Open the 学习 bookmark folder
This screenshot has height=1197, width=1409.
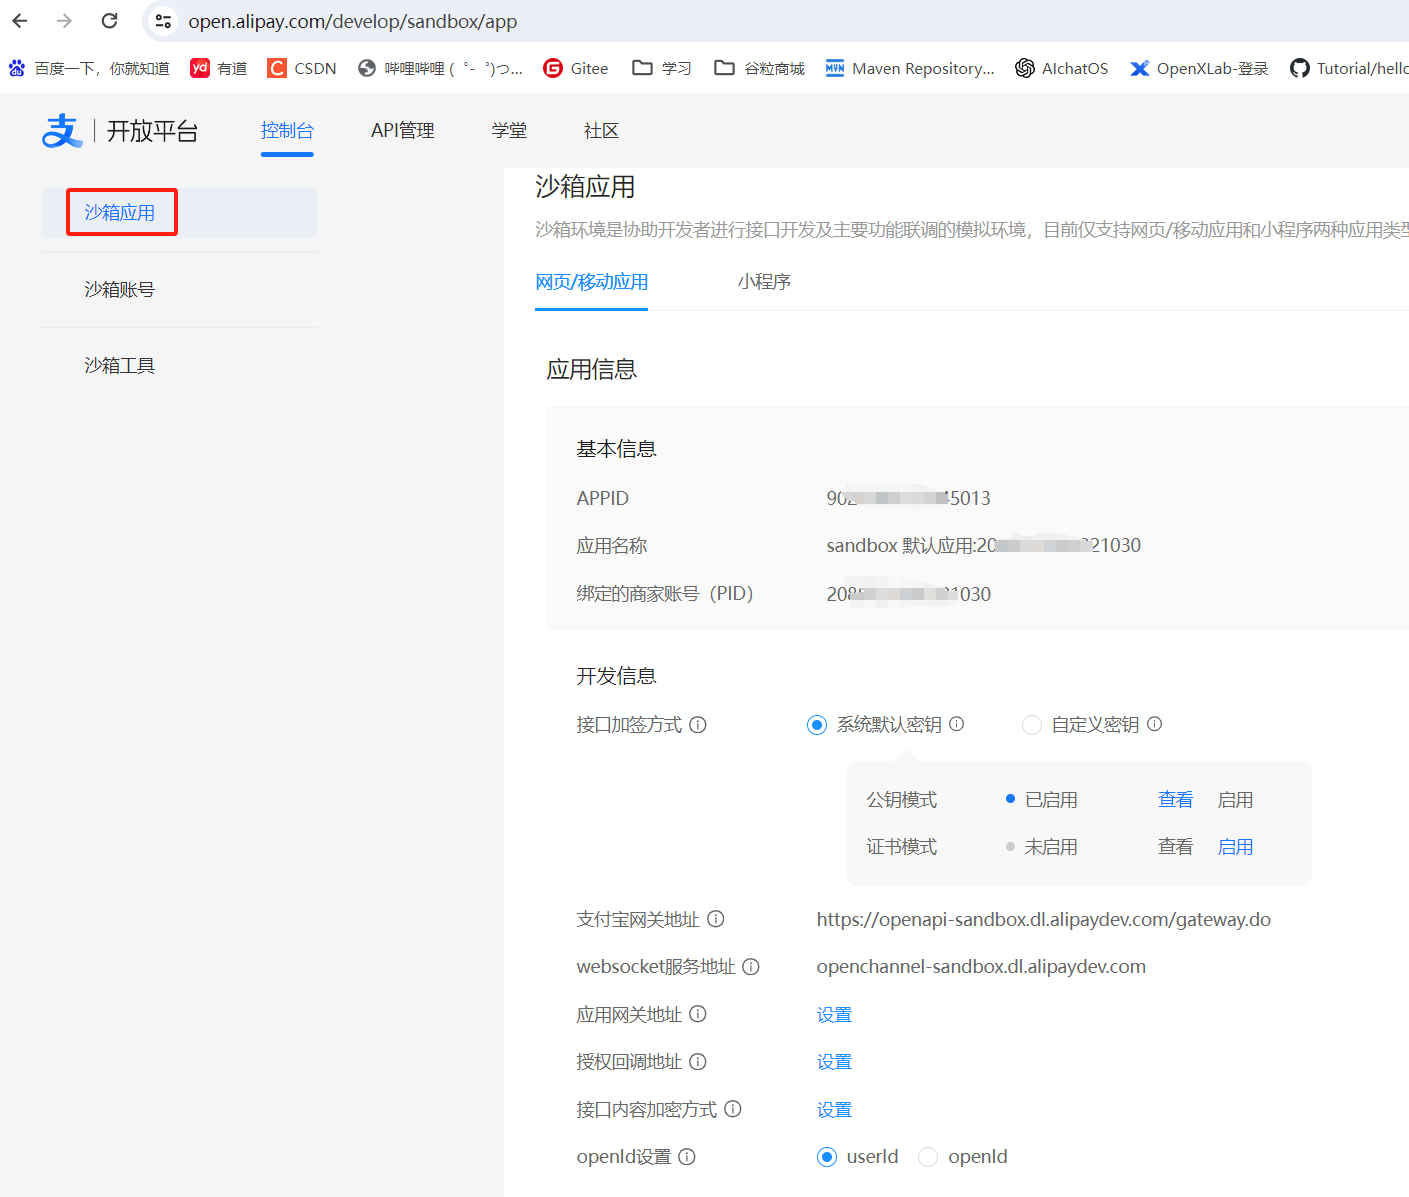[x=662, y=68]
